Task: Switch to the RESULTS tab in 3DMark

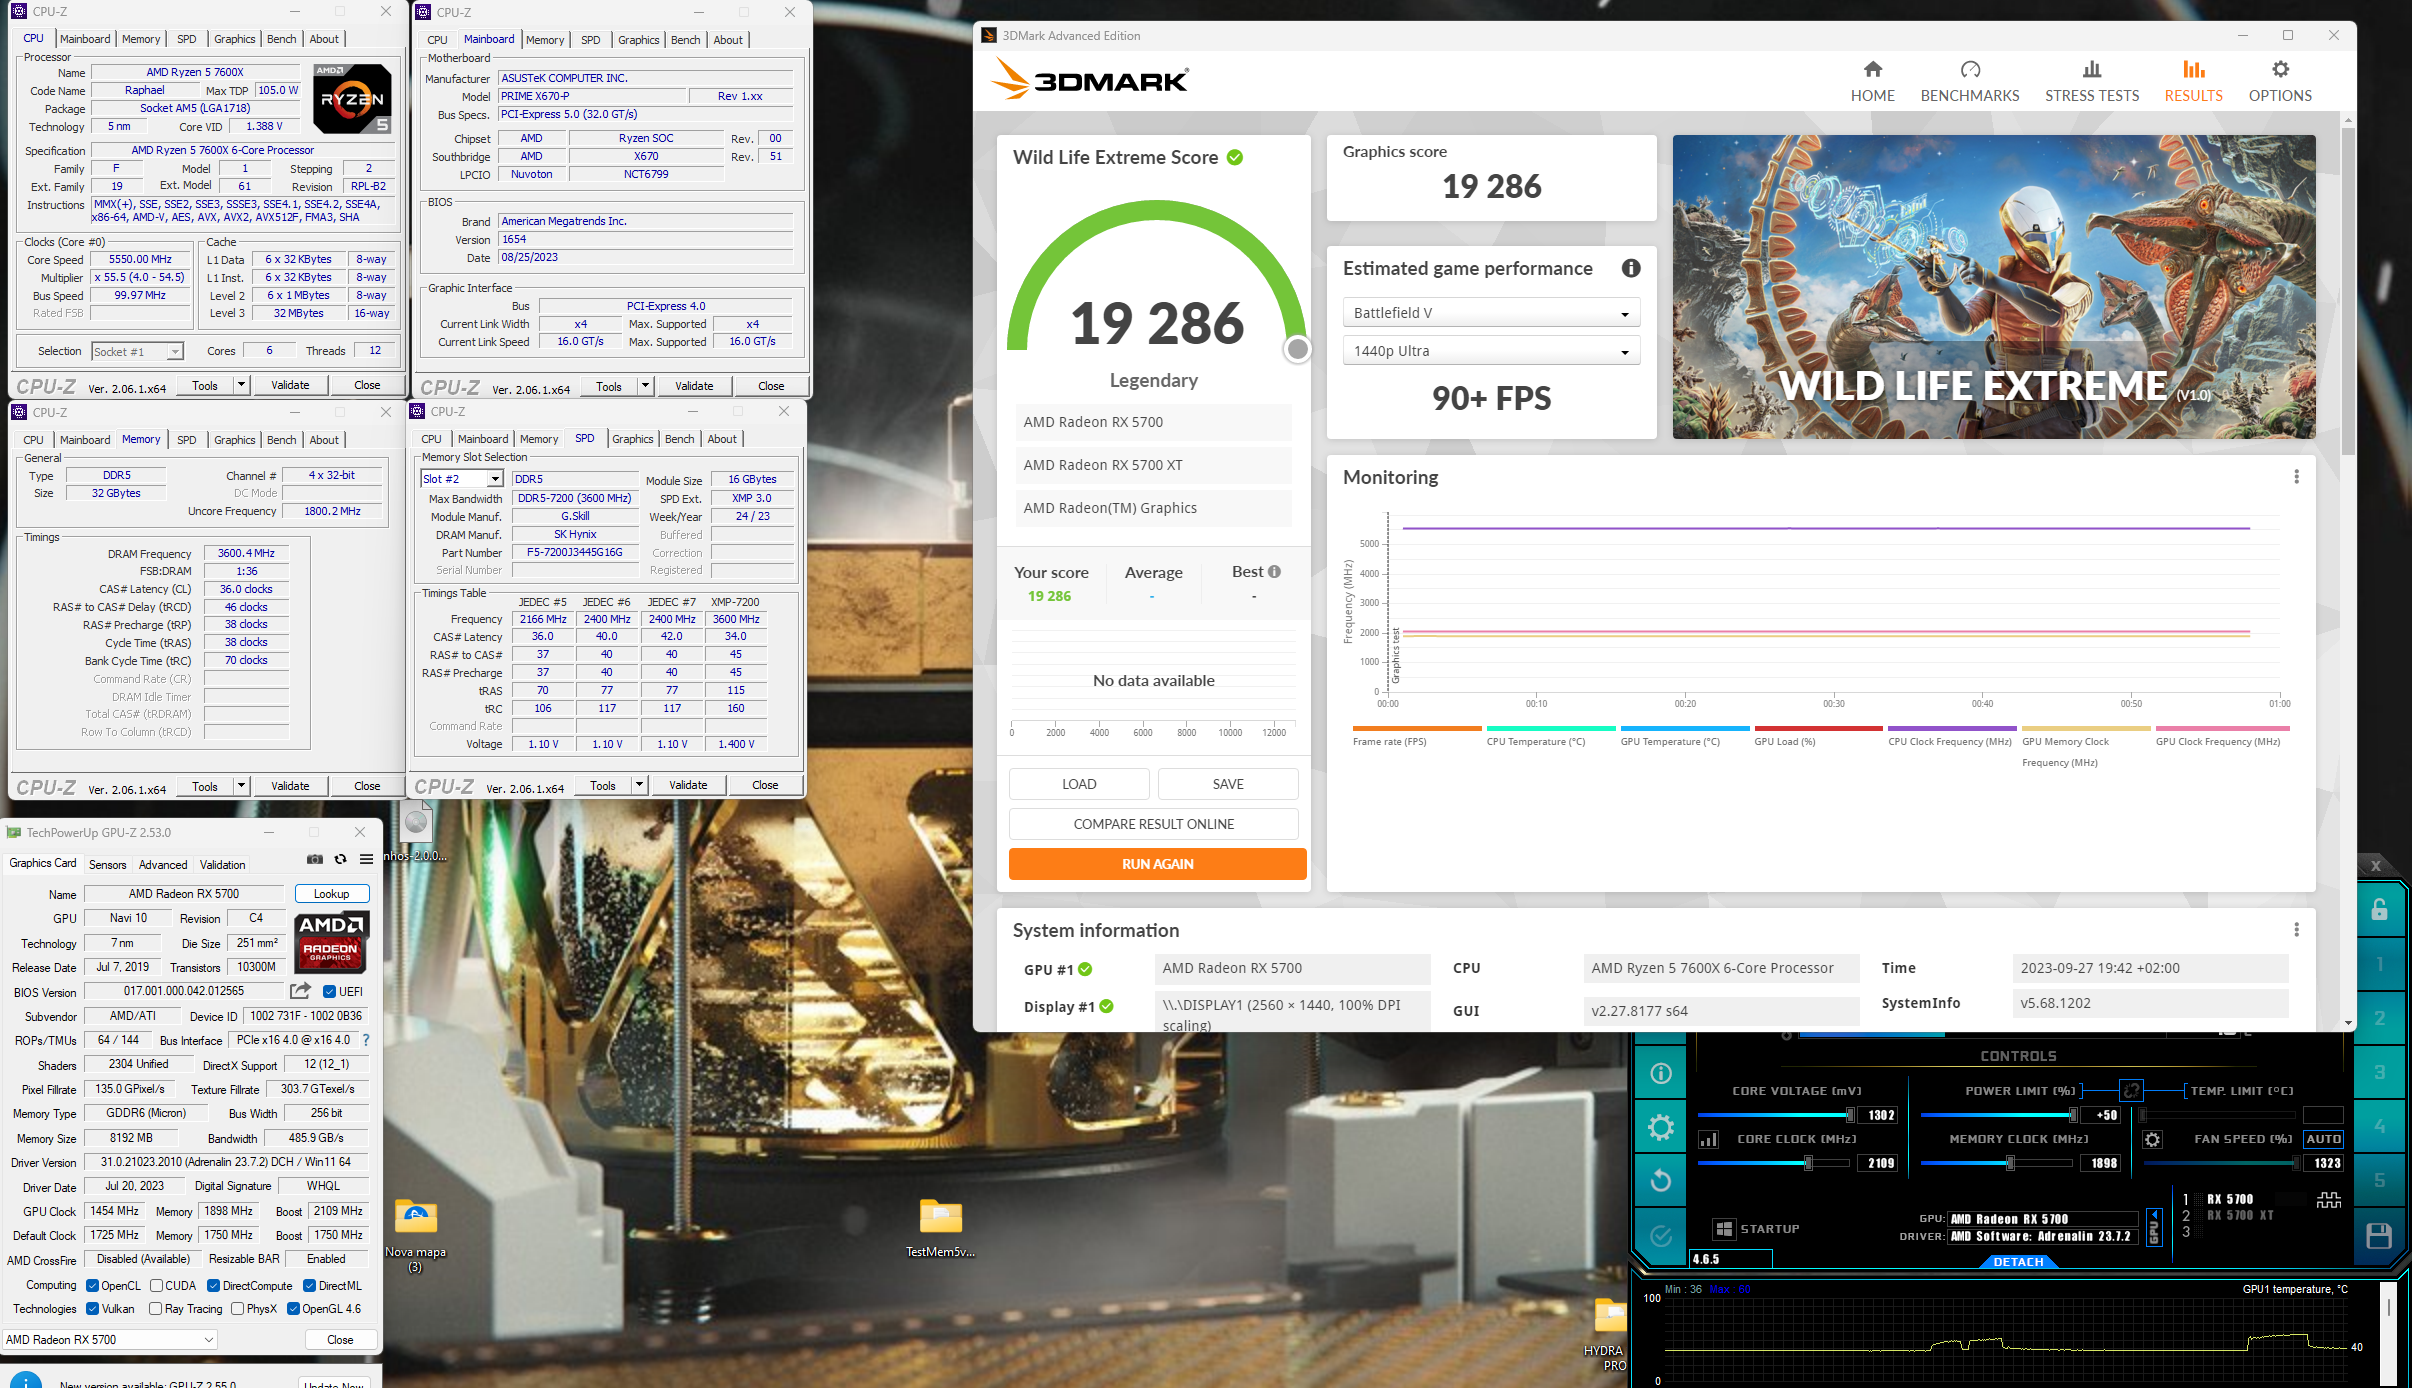Action: tap(2192, 82)
